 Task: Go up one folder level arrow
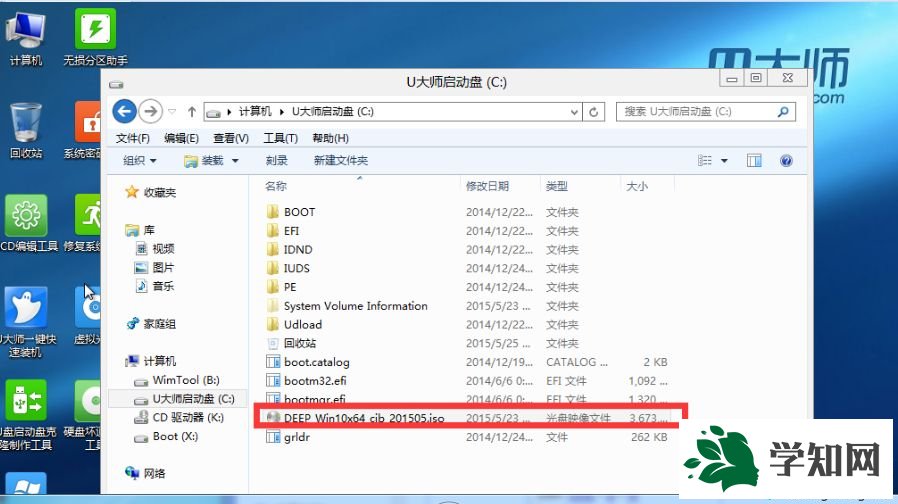click(192, 112)
